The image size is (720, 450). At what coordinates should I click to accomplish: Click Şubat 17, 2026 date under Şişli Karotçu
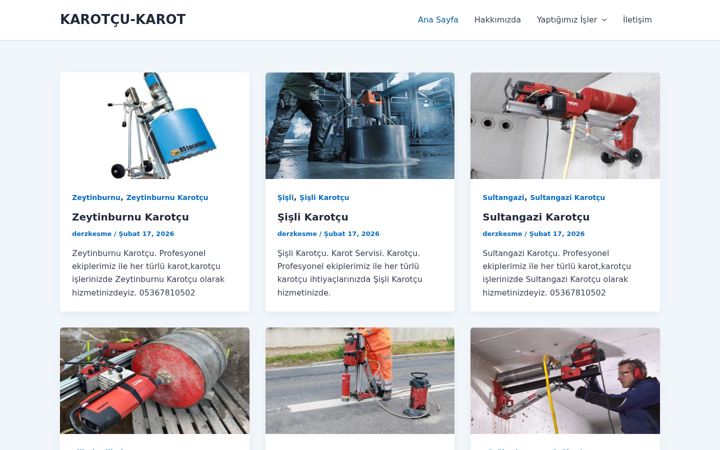click(352, 234)
